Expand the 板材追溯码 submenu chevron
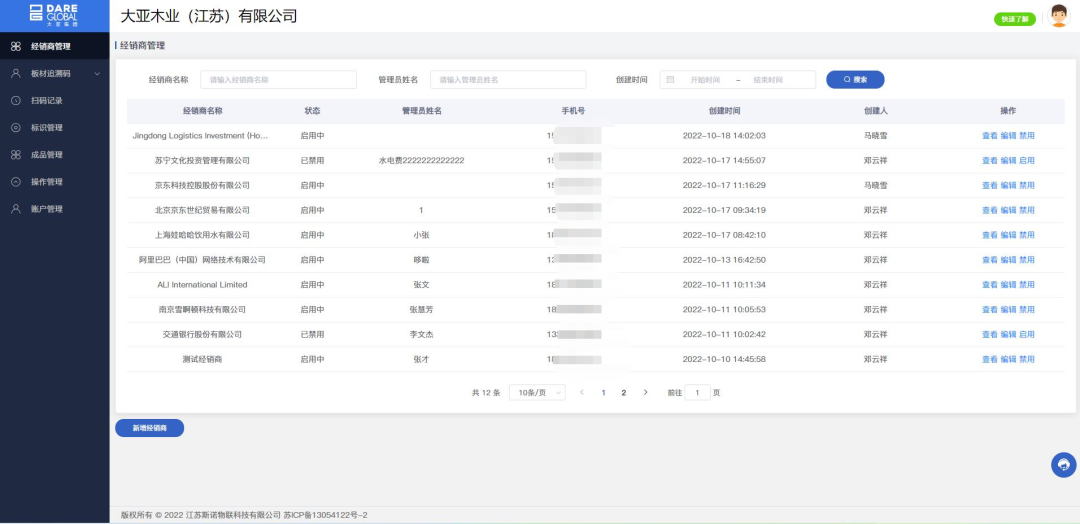 pos(97,74)
